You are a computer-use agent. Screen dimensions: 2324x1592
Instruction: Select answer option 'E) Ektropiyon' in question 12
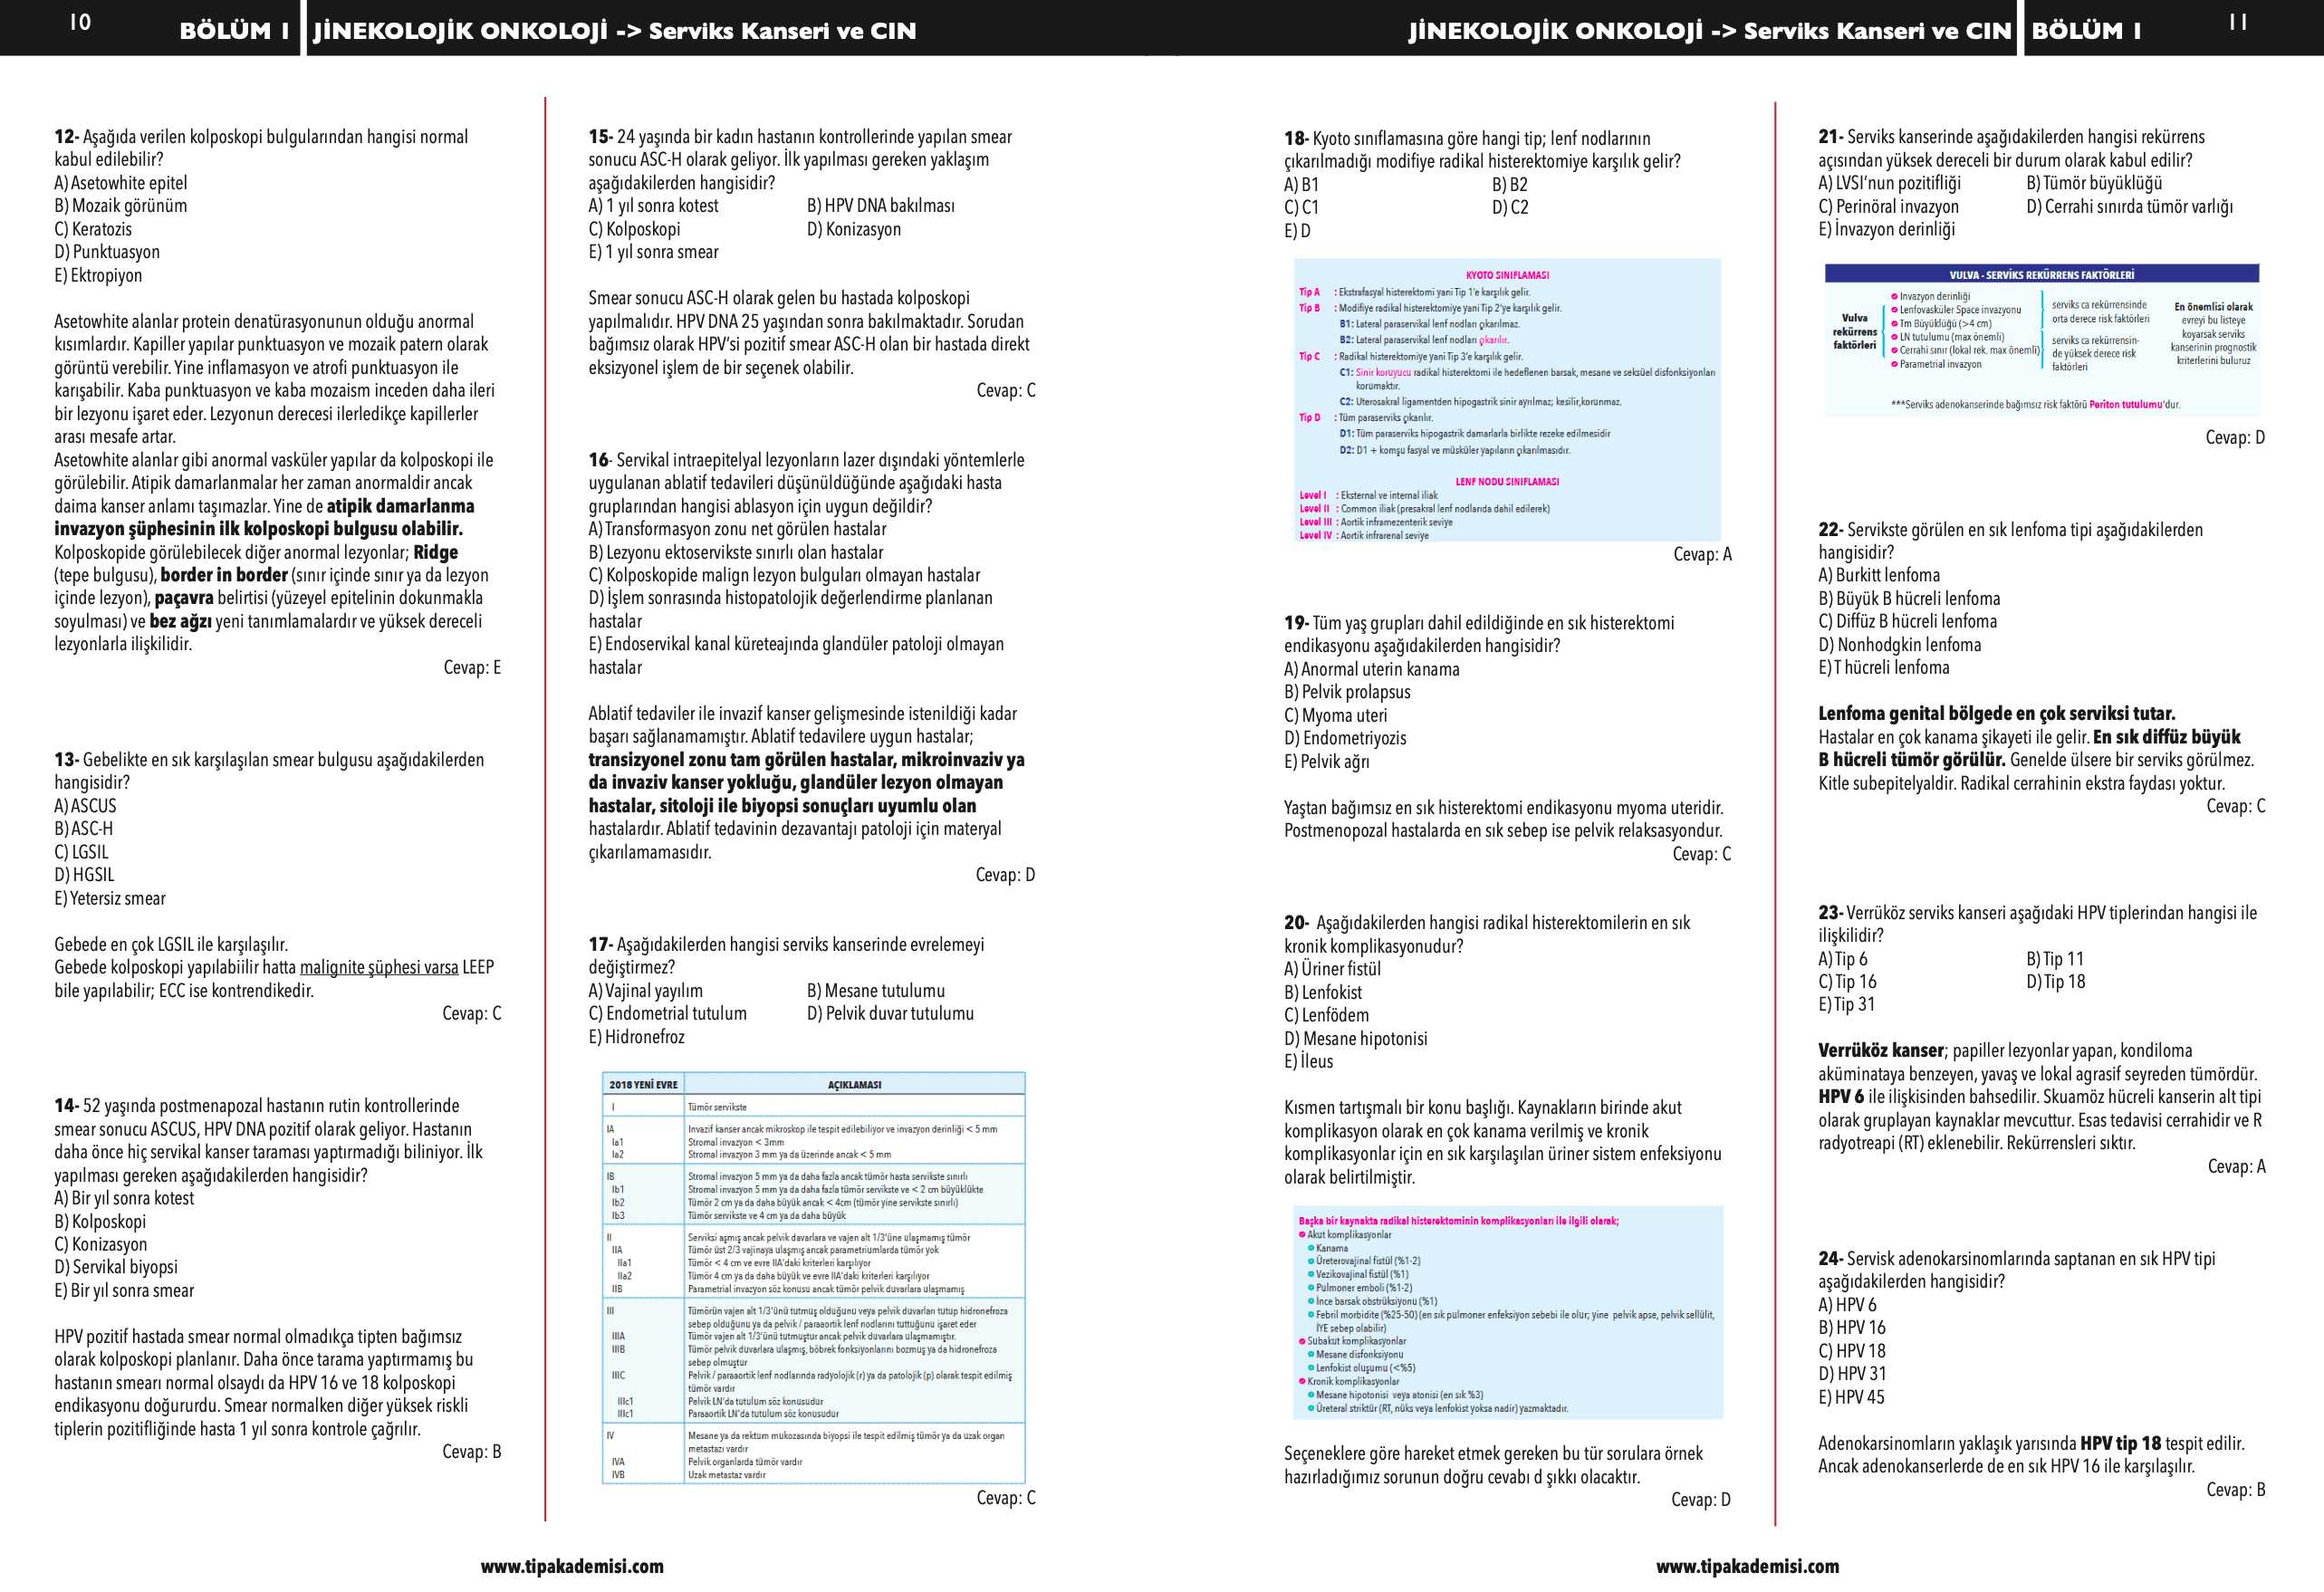pyautogui.click(x=98, y=275)
